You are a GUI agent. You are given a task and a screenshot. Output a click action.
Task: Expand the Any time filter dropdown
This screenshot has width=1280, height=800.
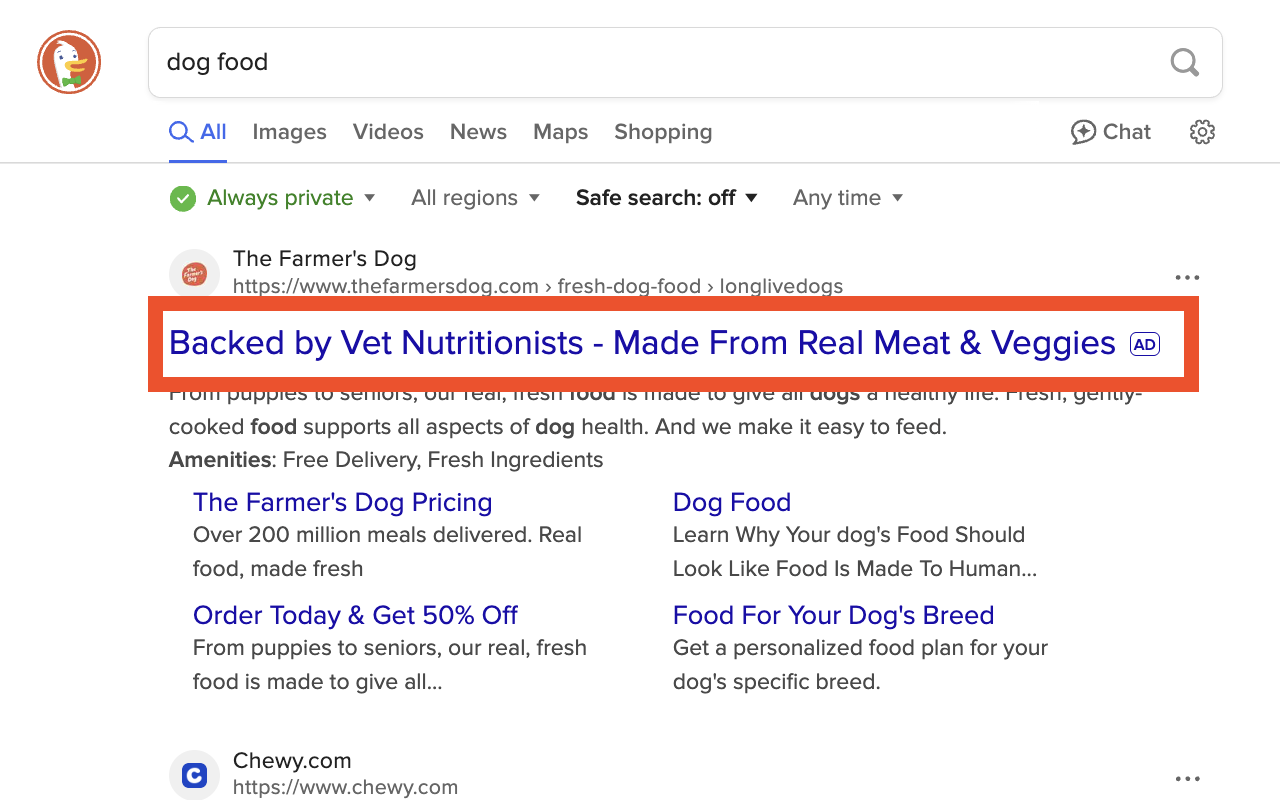coord(848,198)
